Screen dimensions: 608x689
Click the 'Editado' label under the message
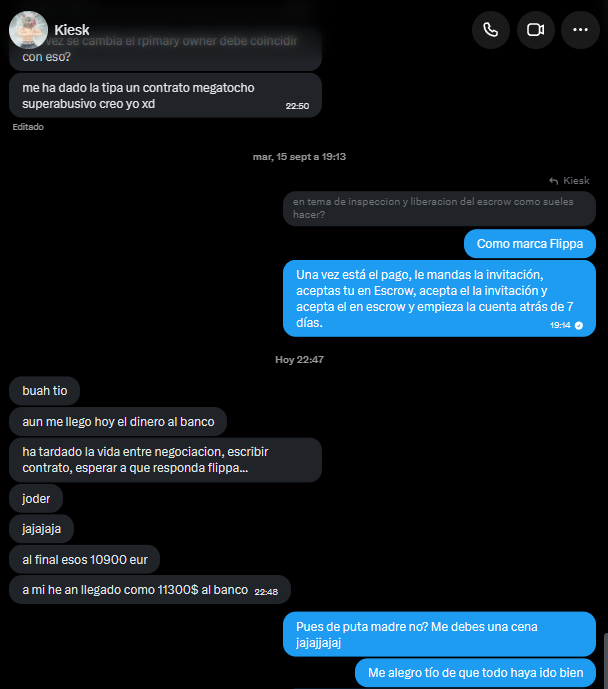pyautogui.click(x=28, y=127)
